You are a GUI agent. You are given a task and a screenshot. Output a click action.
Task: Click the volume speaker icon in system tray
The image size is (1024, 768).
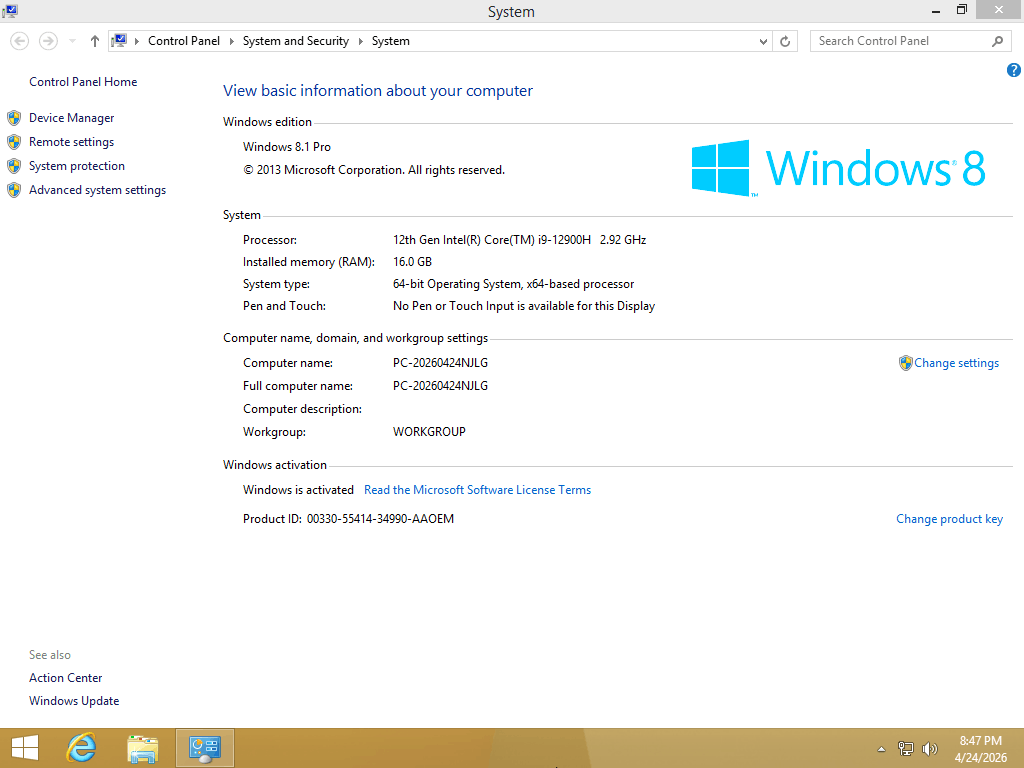point(930,748)
